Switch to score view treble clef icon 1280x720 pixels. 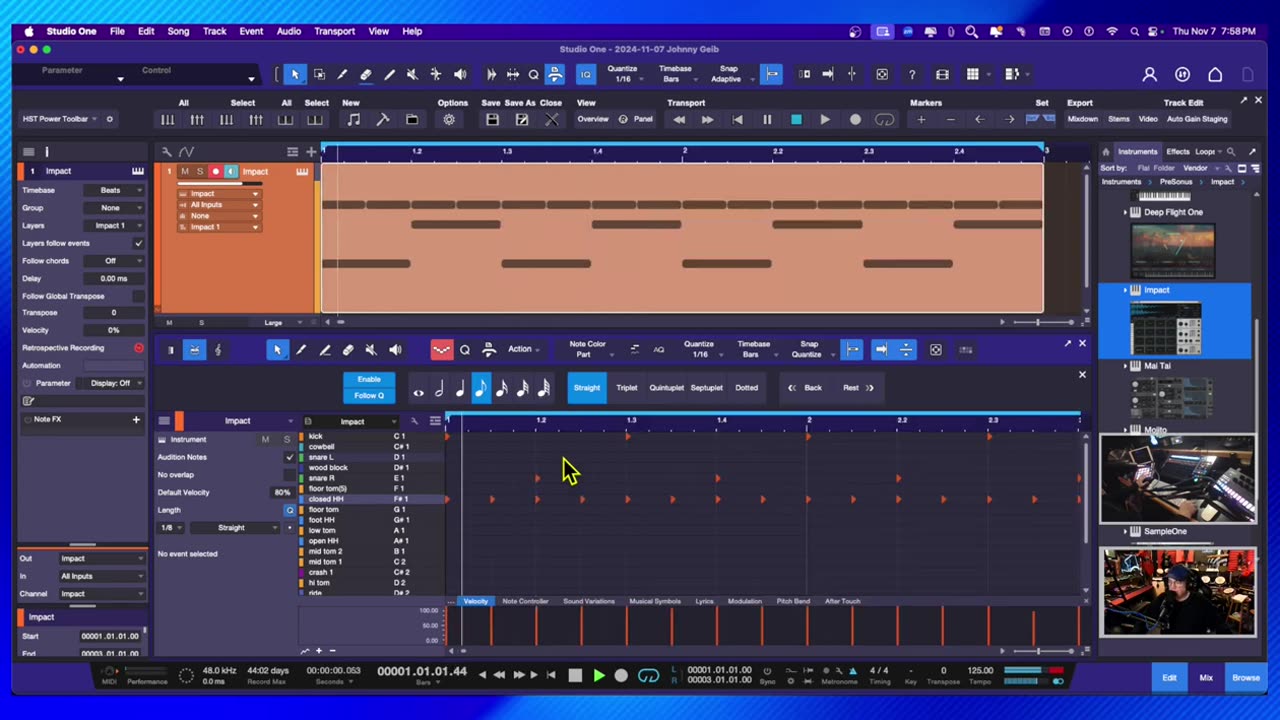[218, 350]
